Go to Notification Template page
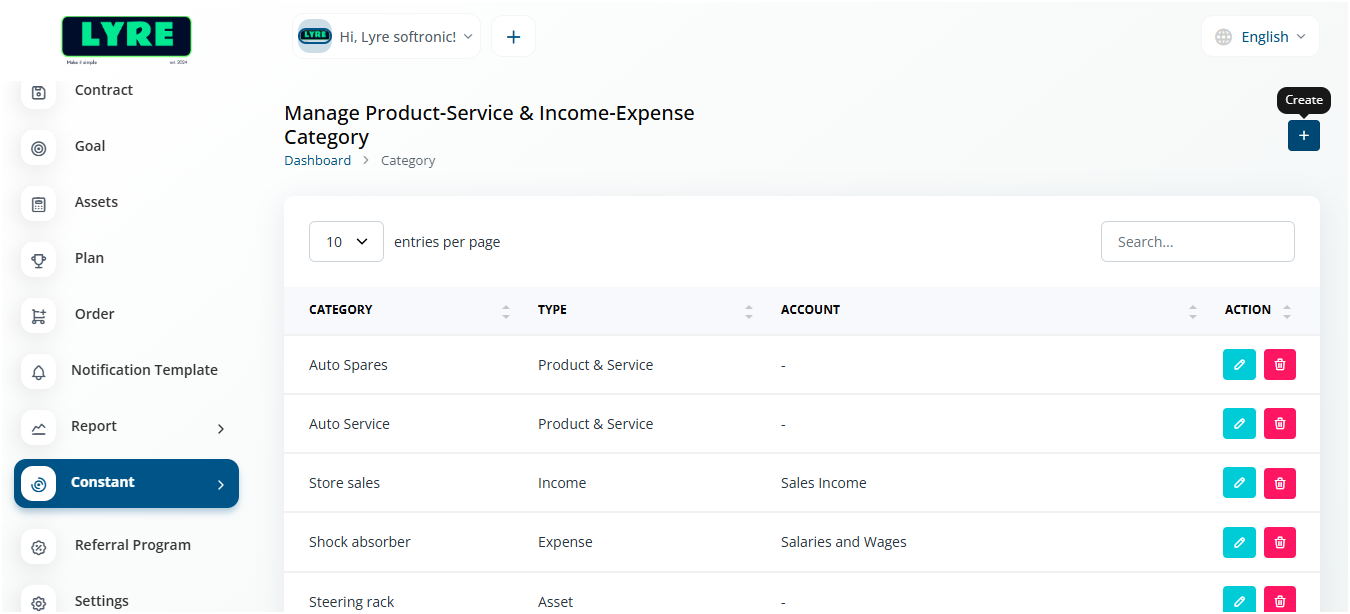Screen dimensions: 1350x614 pos(144,370)
